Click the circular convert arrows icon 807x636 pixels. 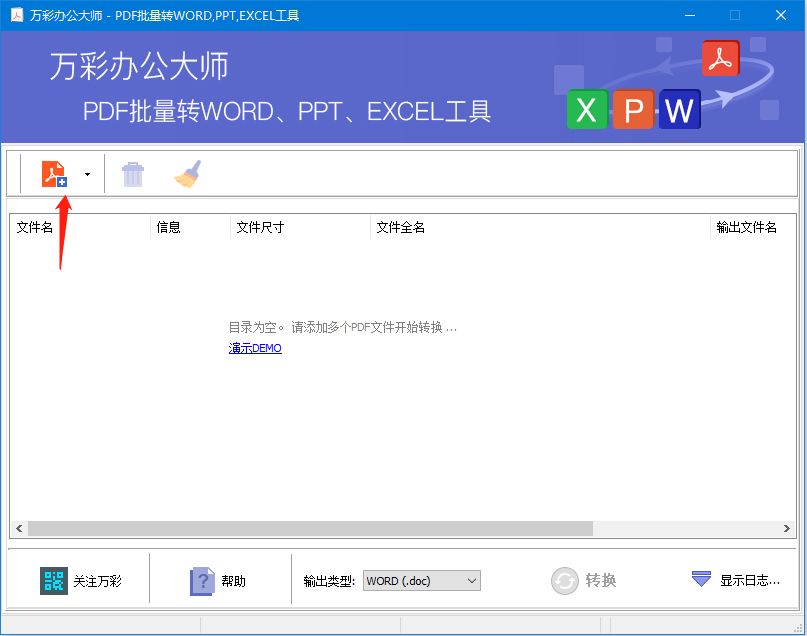565,581
